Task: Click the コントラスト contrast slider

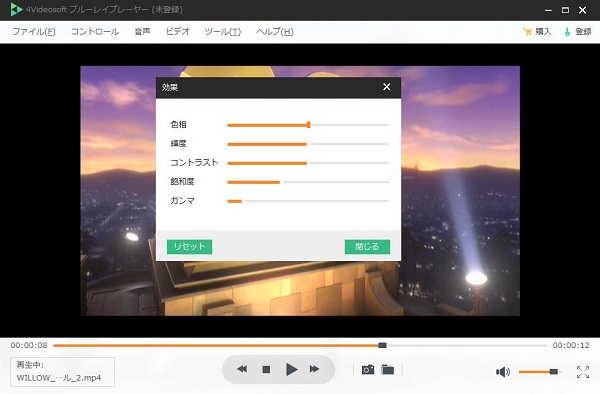Action: 308,163
